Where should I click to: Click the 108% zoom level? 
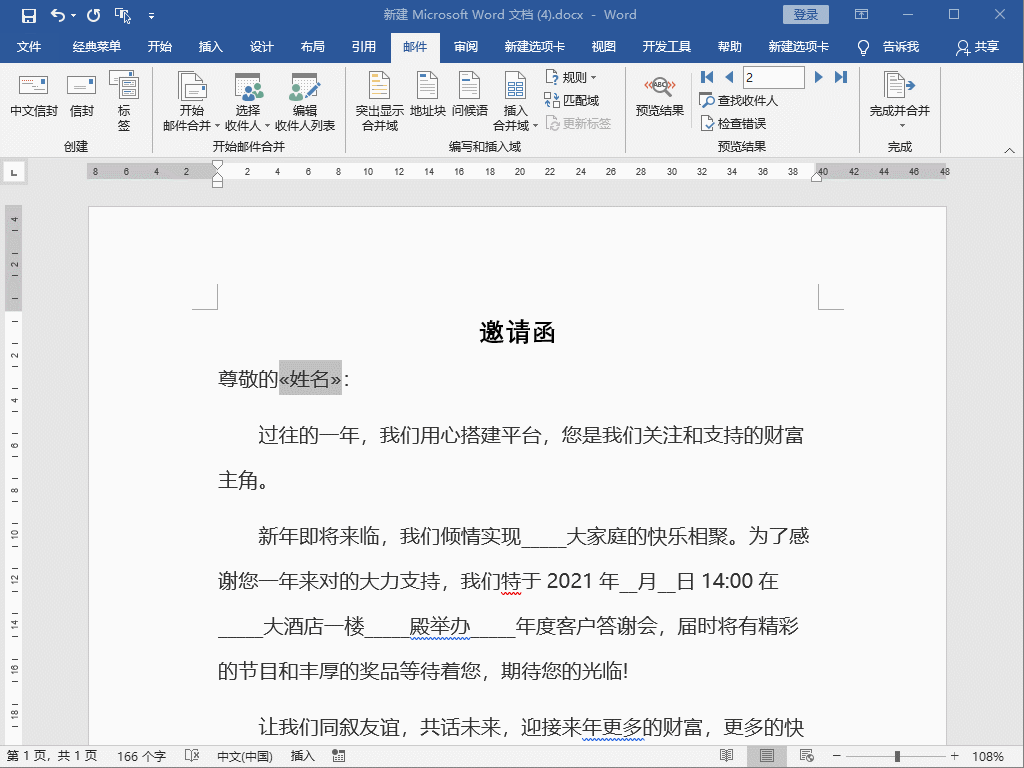(987, 756)
